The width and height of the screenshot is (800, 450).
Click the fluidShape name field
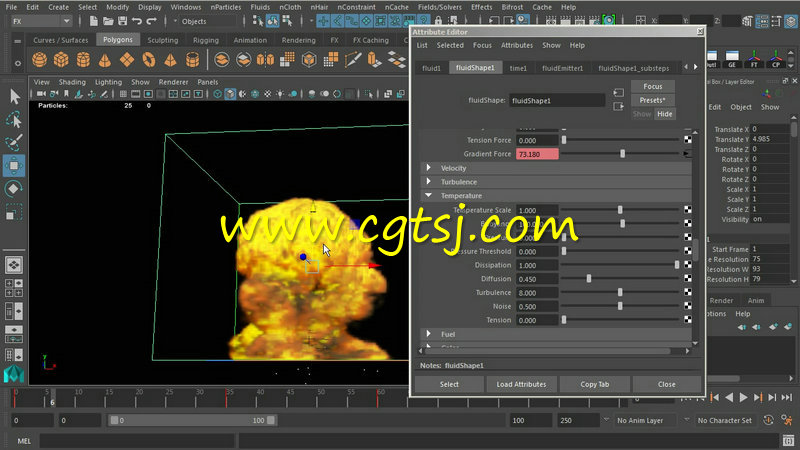tap(557, 101)
